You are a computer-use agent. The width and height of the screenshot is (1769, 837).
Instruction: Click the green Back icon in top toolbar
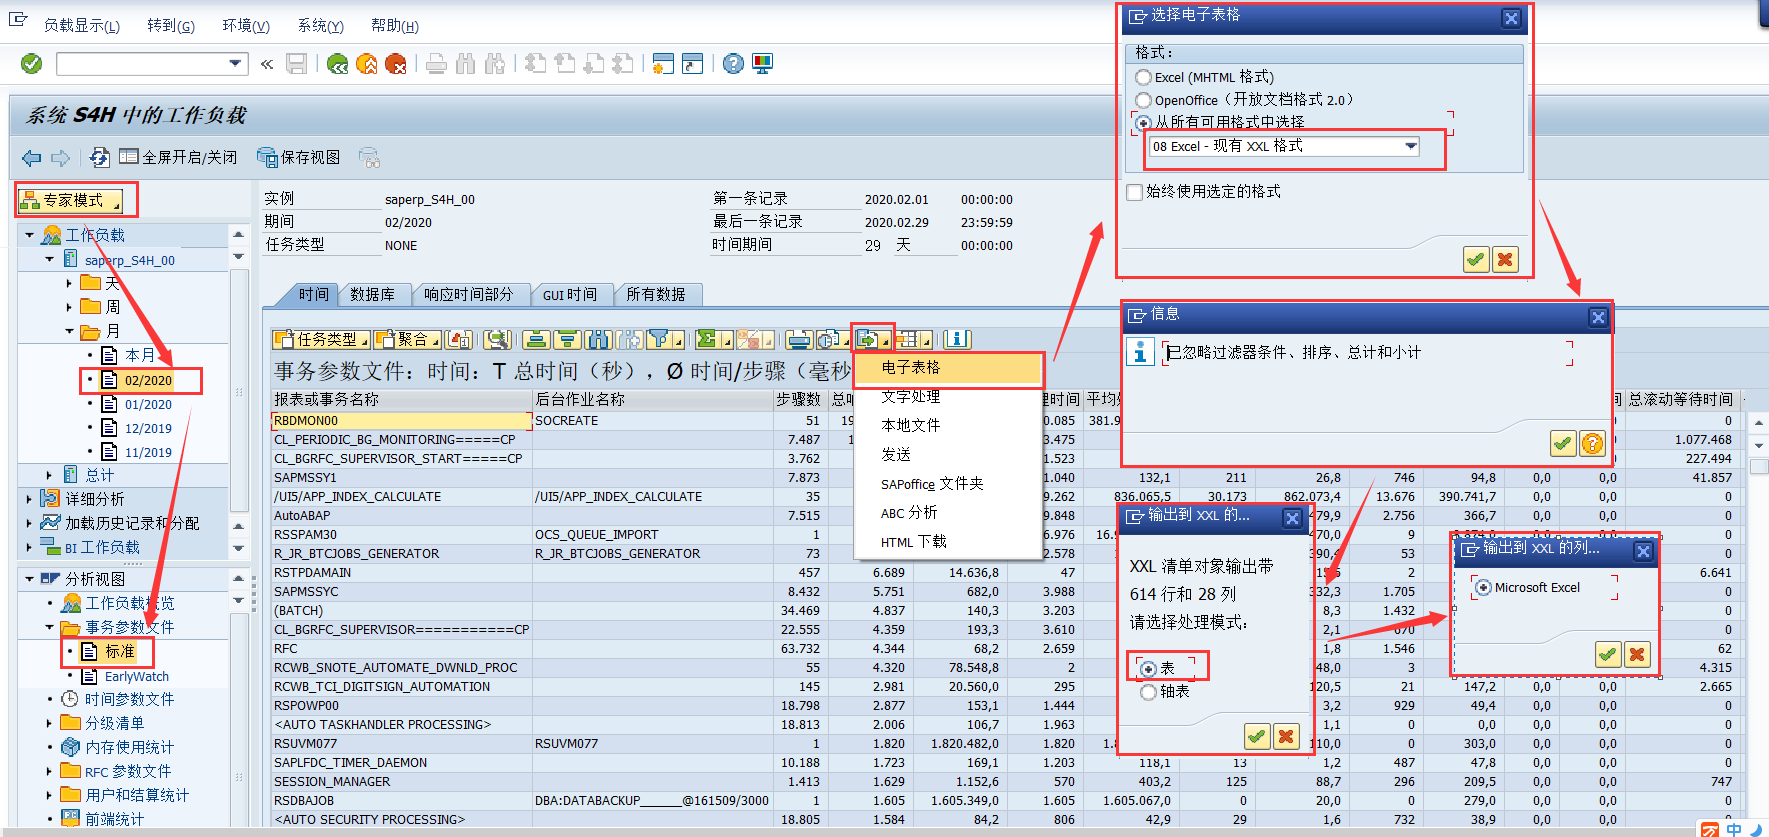tap(338, 64)
